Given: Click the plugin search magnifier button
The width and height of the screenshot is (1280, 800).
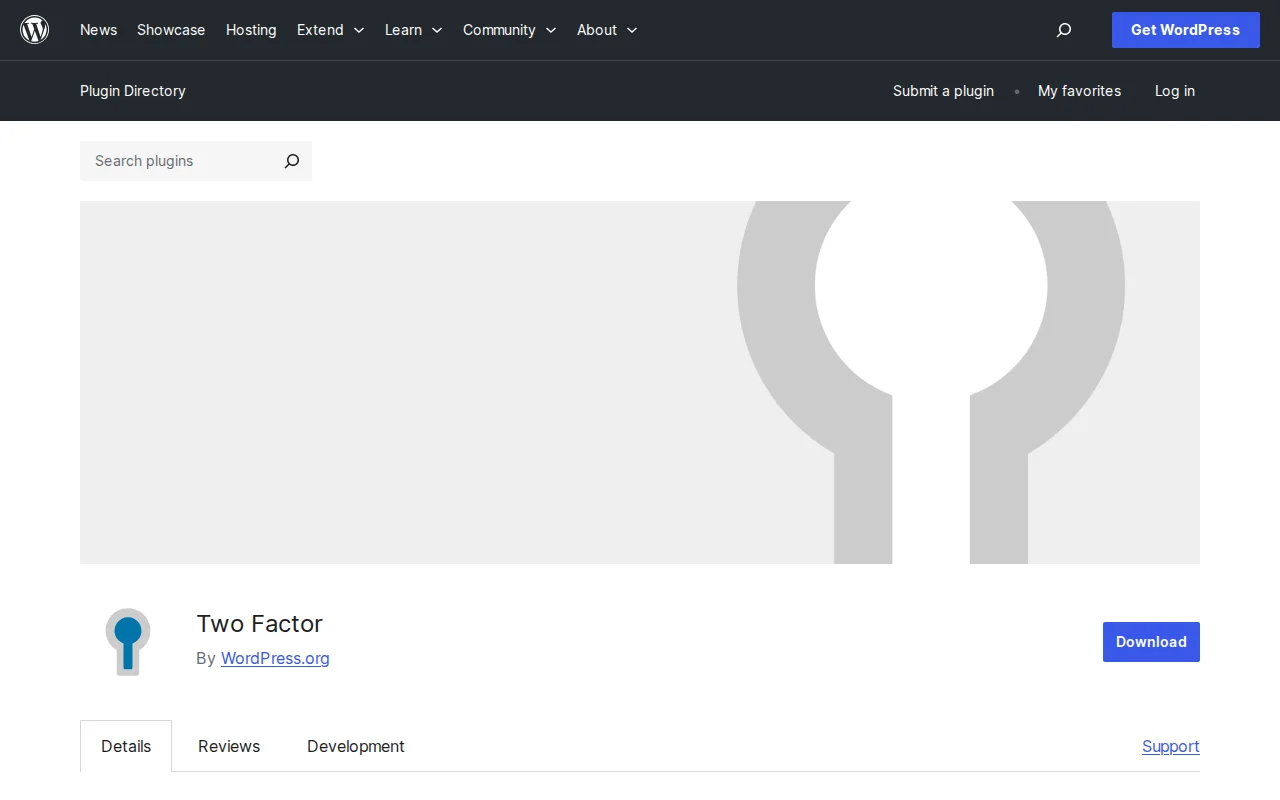Looking at the screenshot, I should tap(291, 161).
